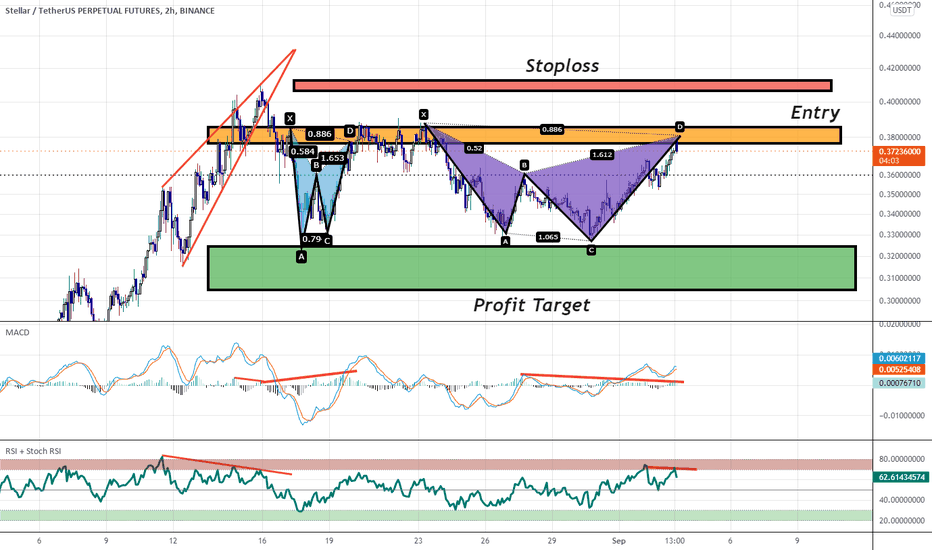Click the USDT currency button

(x=902, y=10)
